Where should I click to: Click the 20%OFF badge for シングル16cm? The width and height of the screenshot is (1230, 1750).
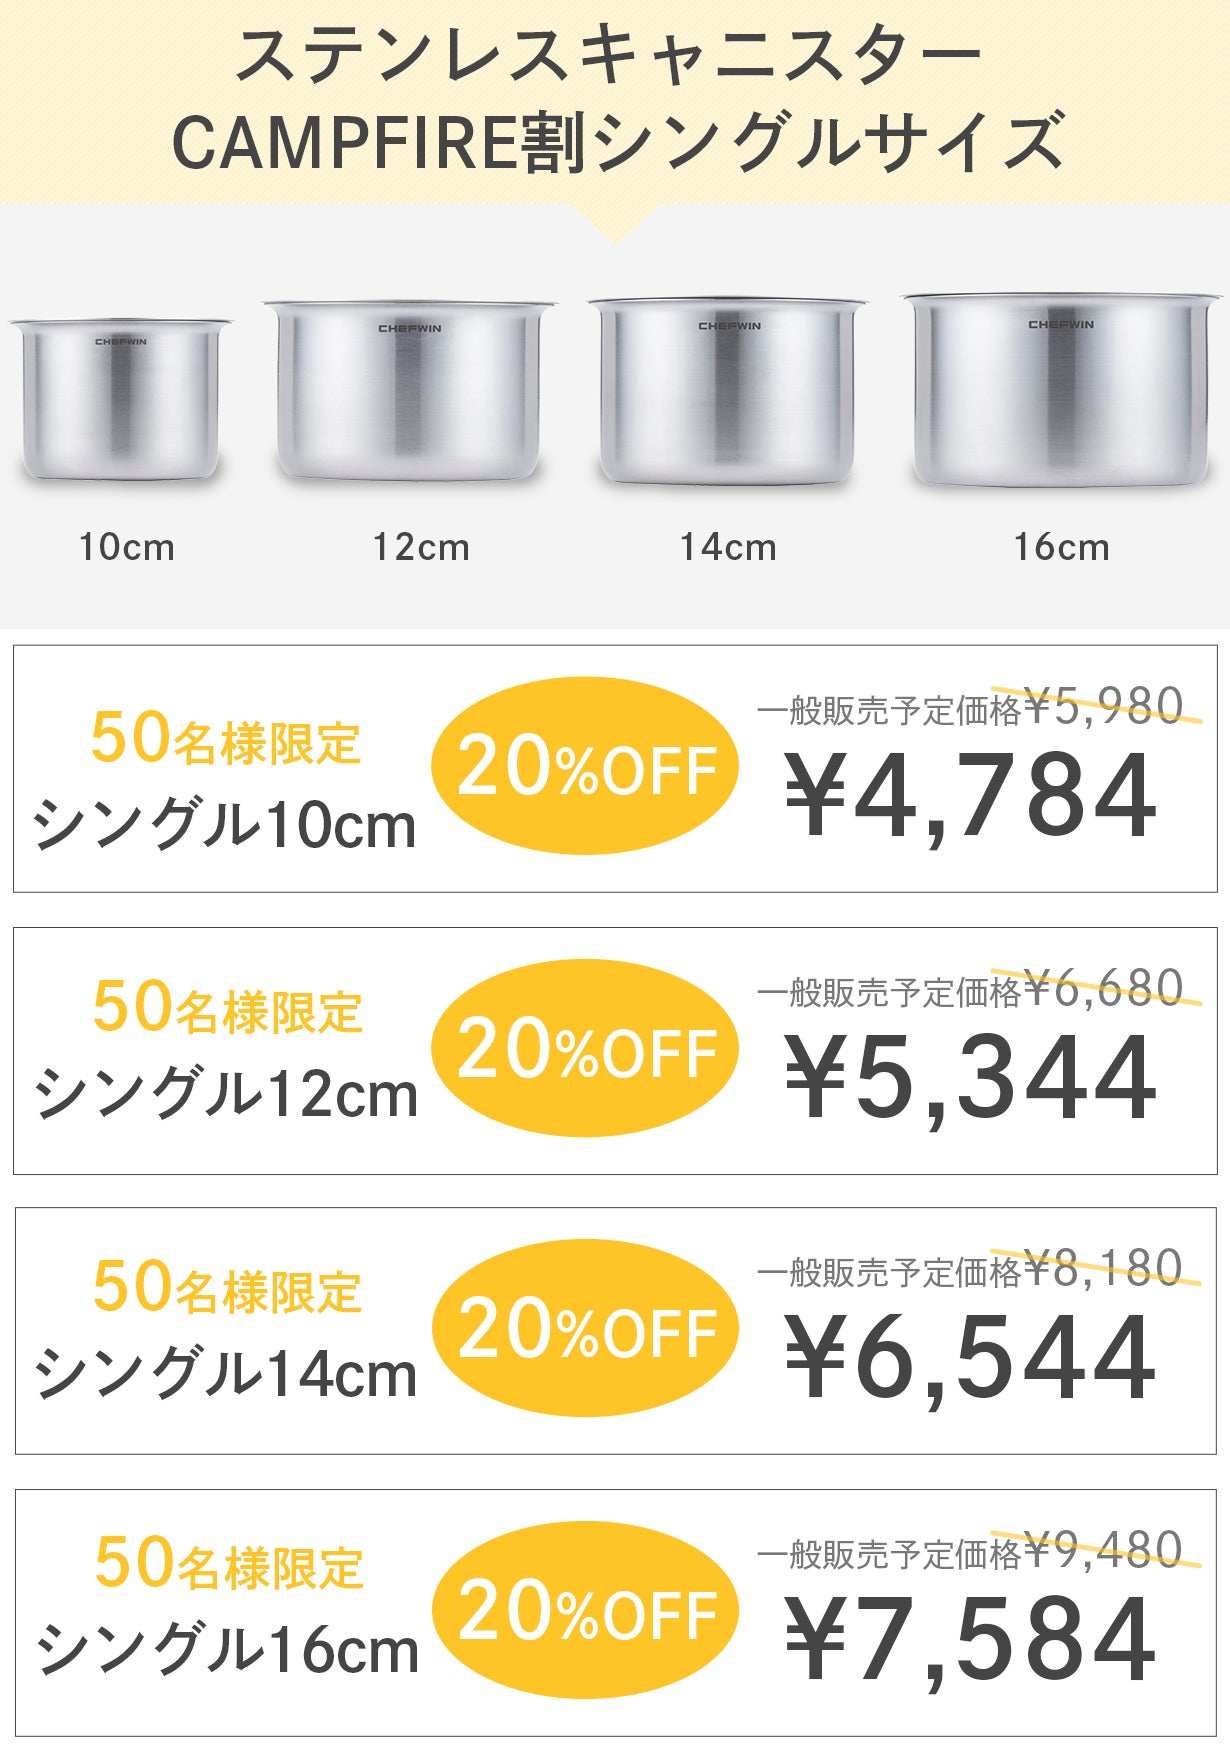click(585, 1611)
